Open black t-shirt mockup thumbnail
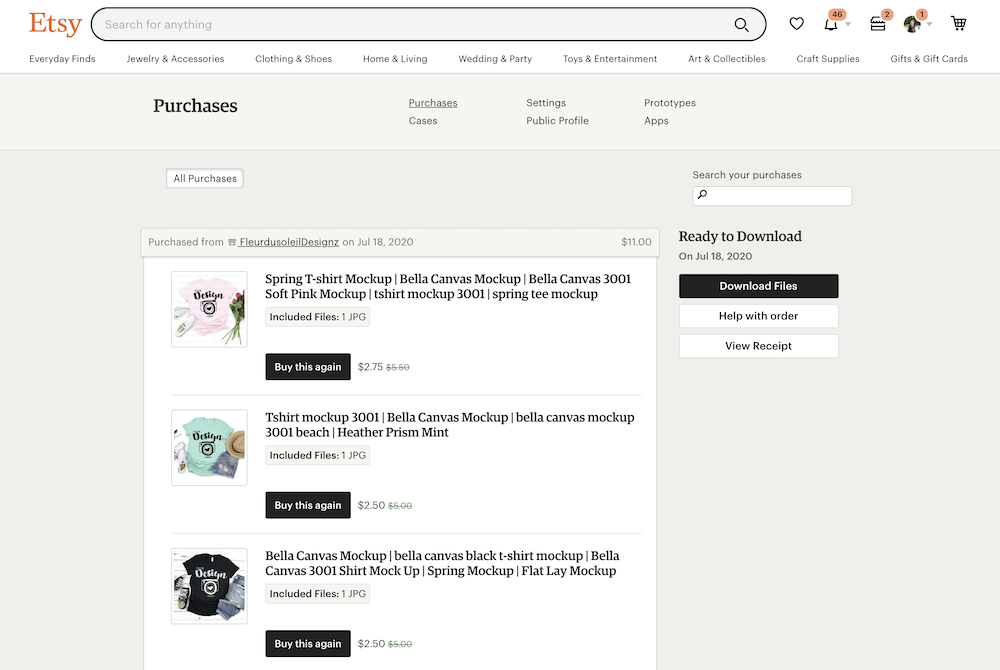1000x670 pixels. (x=209, y=586)
